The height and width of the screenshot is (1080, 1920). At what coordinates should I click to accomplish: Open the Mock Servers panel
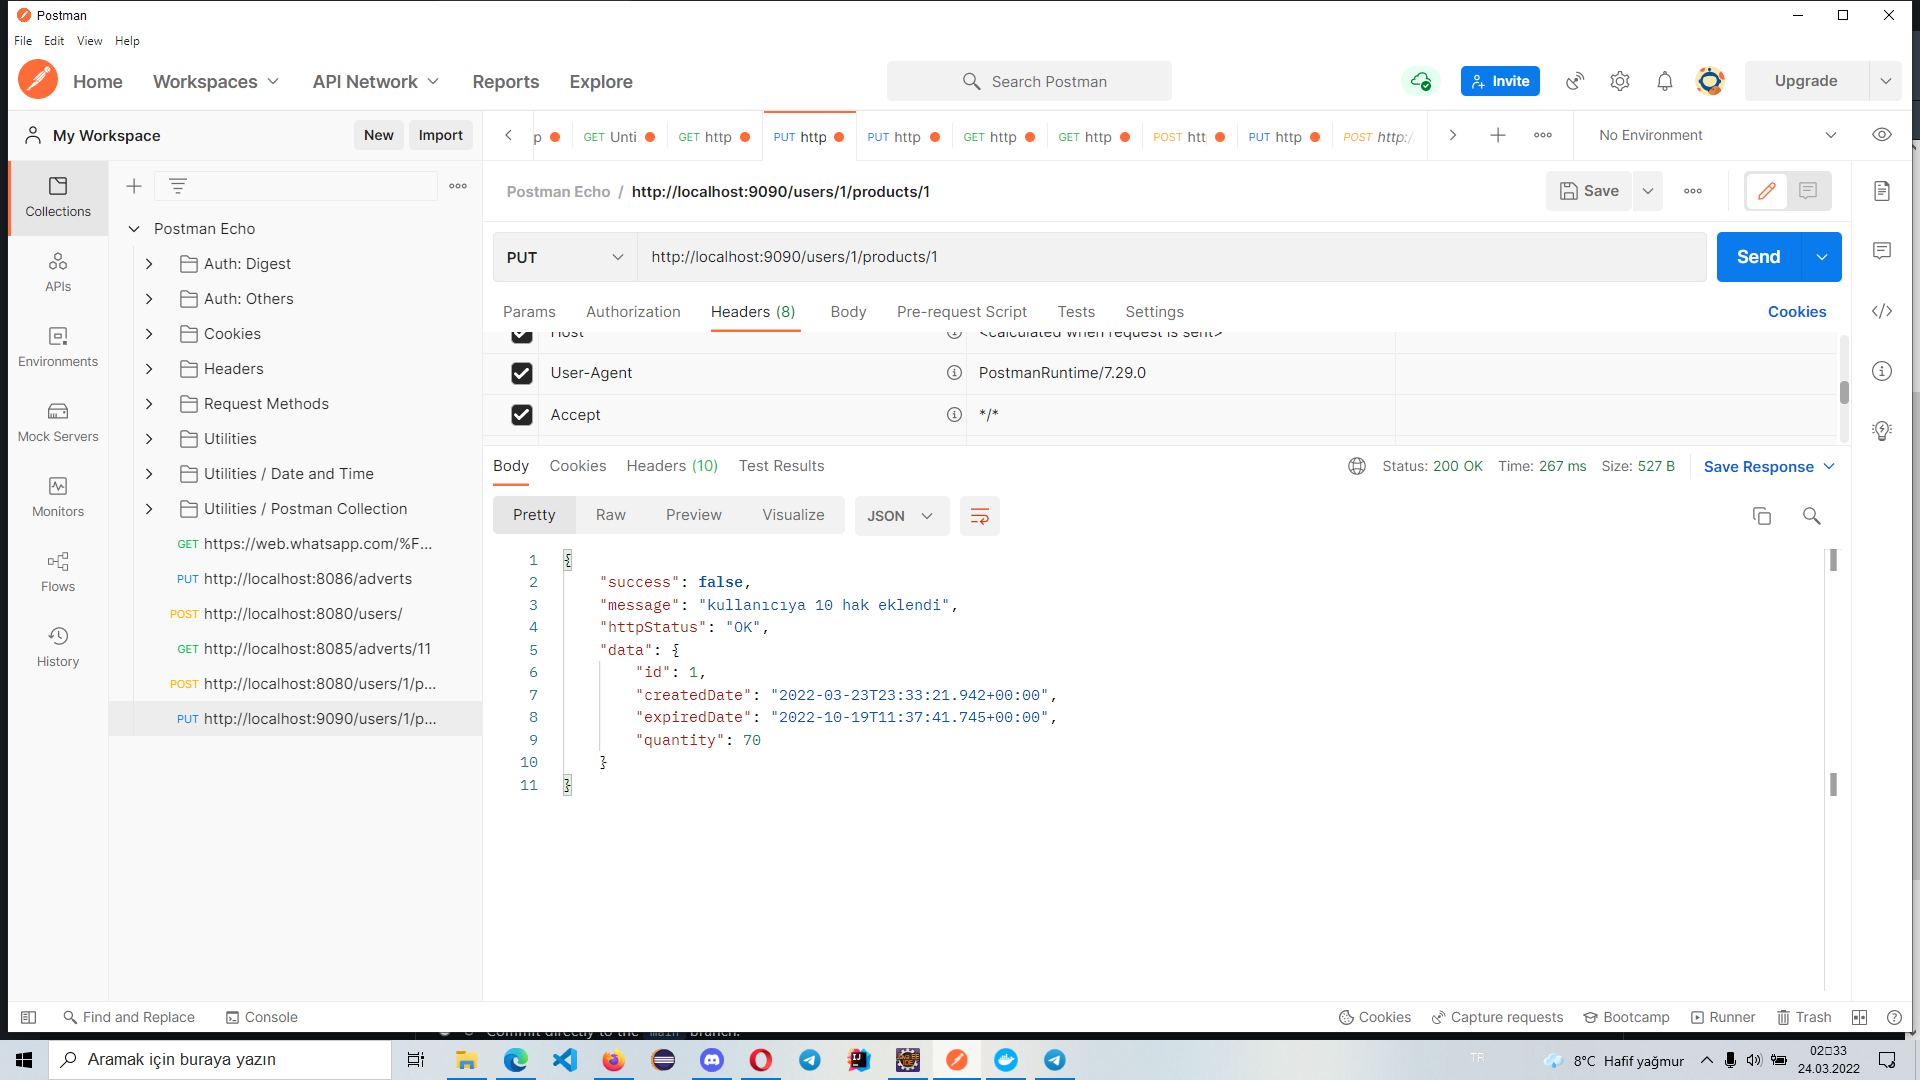57,420
